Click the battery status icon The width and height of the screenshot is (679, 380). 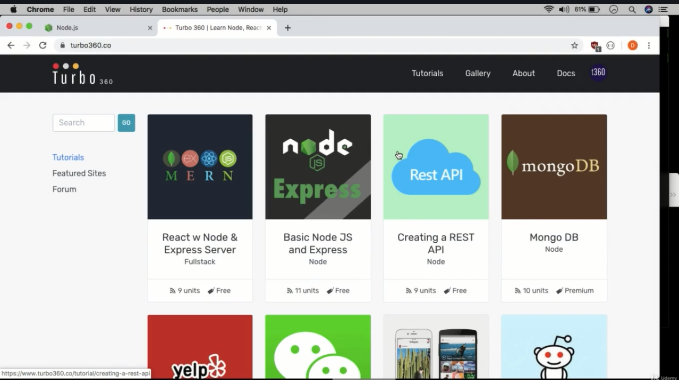click(594, 9)
